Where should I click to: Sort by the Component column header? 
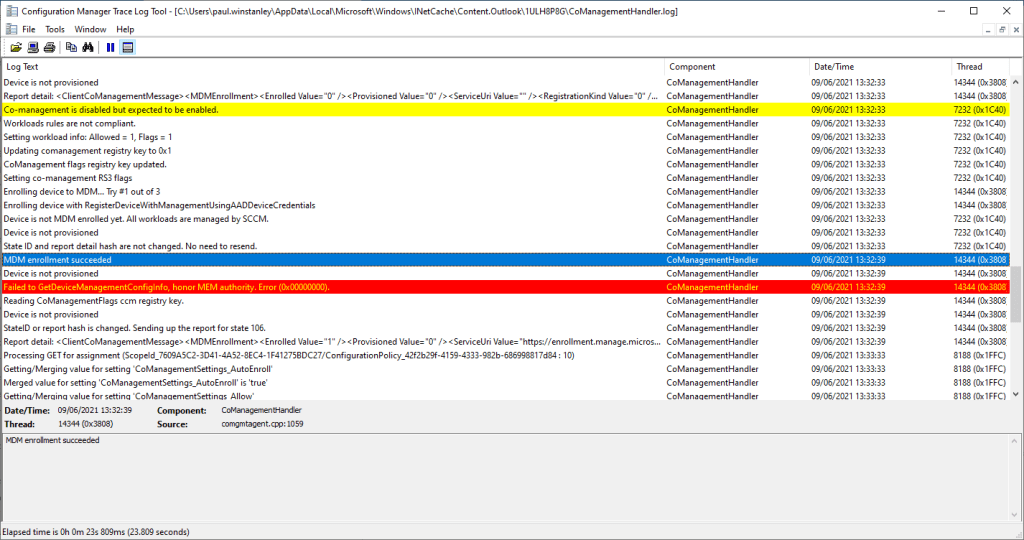click(x=735, y=67)
